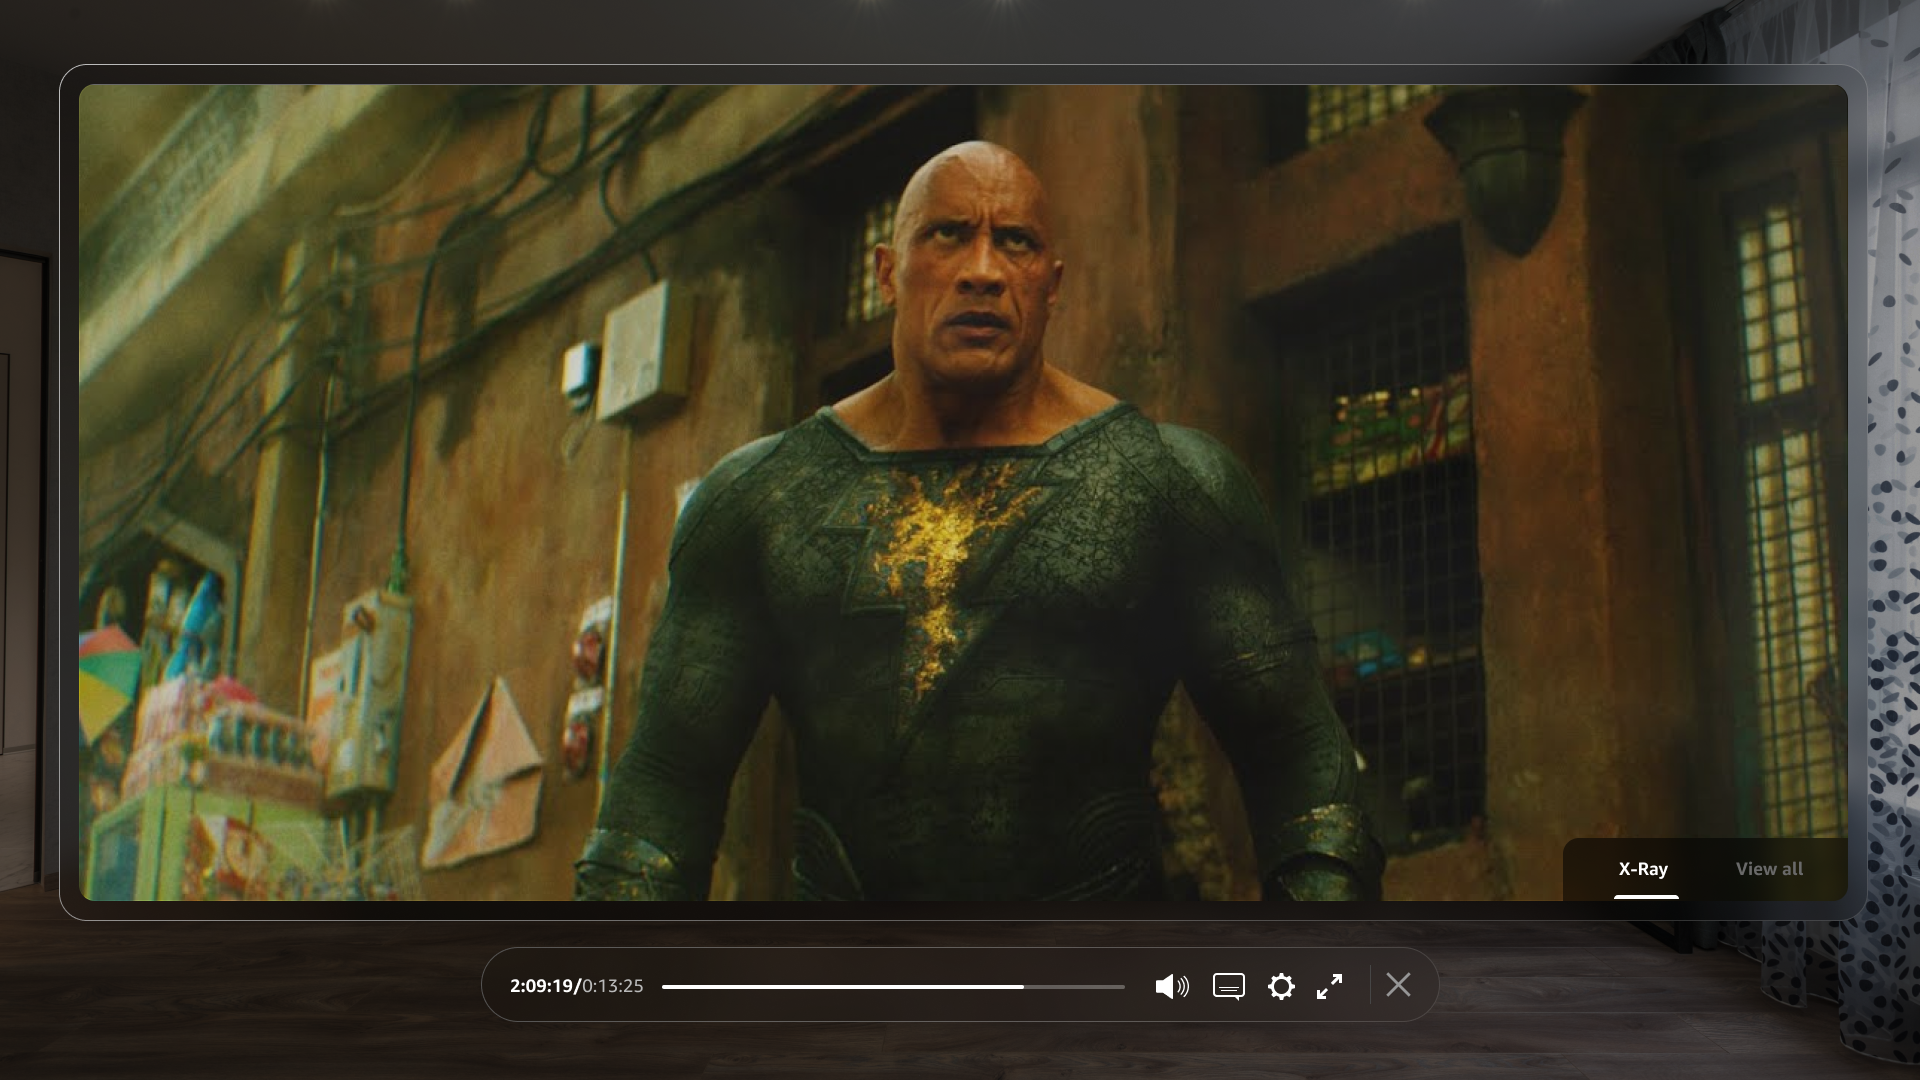1920x1080 pixels.
Task: Mute the audio with the speaker icon
Action: [x=1171, y=986]
